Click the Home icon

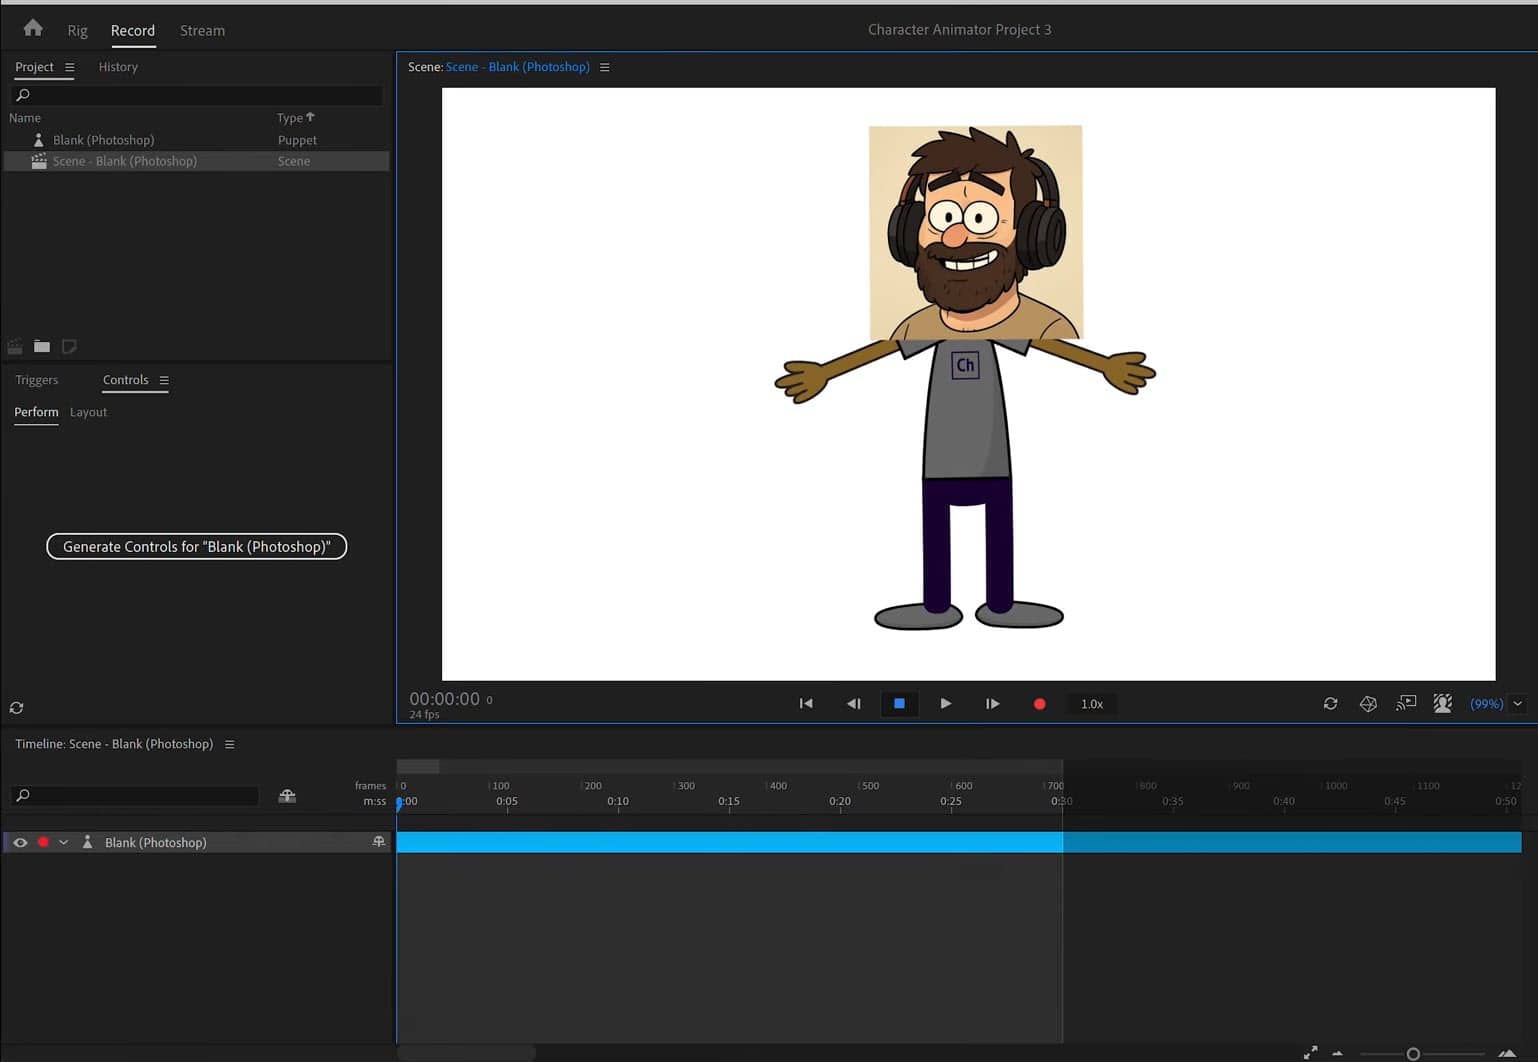pos(33,29)
